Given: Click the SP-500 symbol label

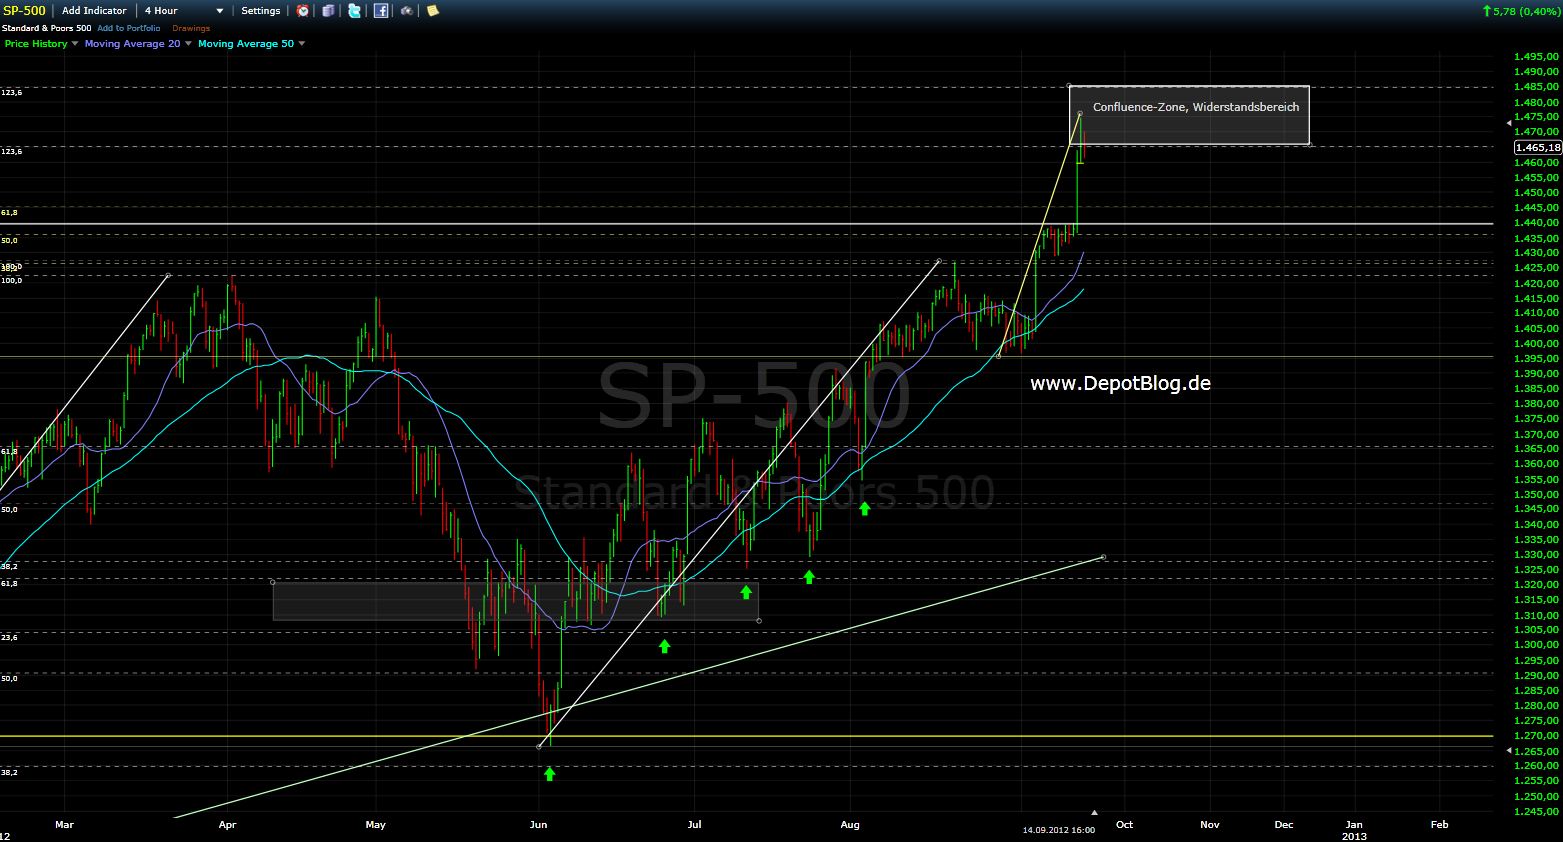Looking at the screenshot, I should [x=24, y=11].
